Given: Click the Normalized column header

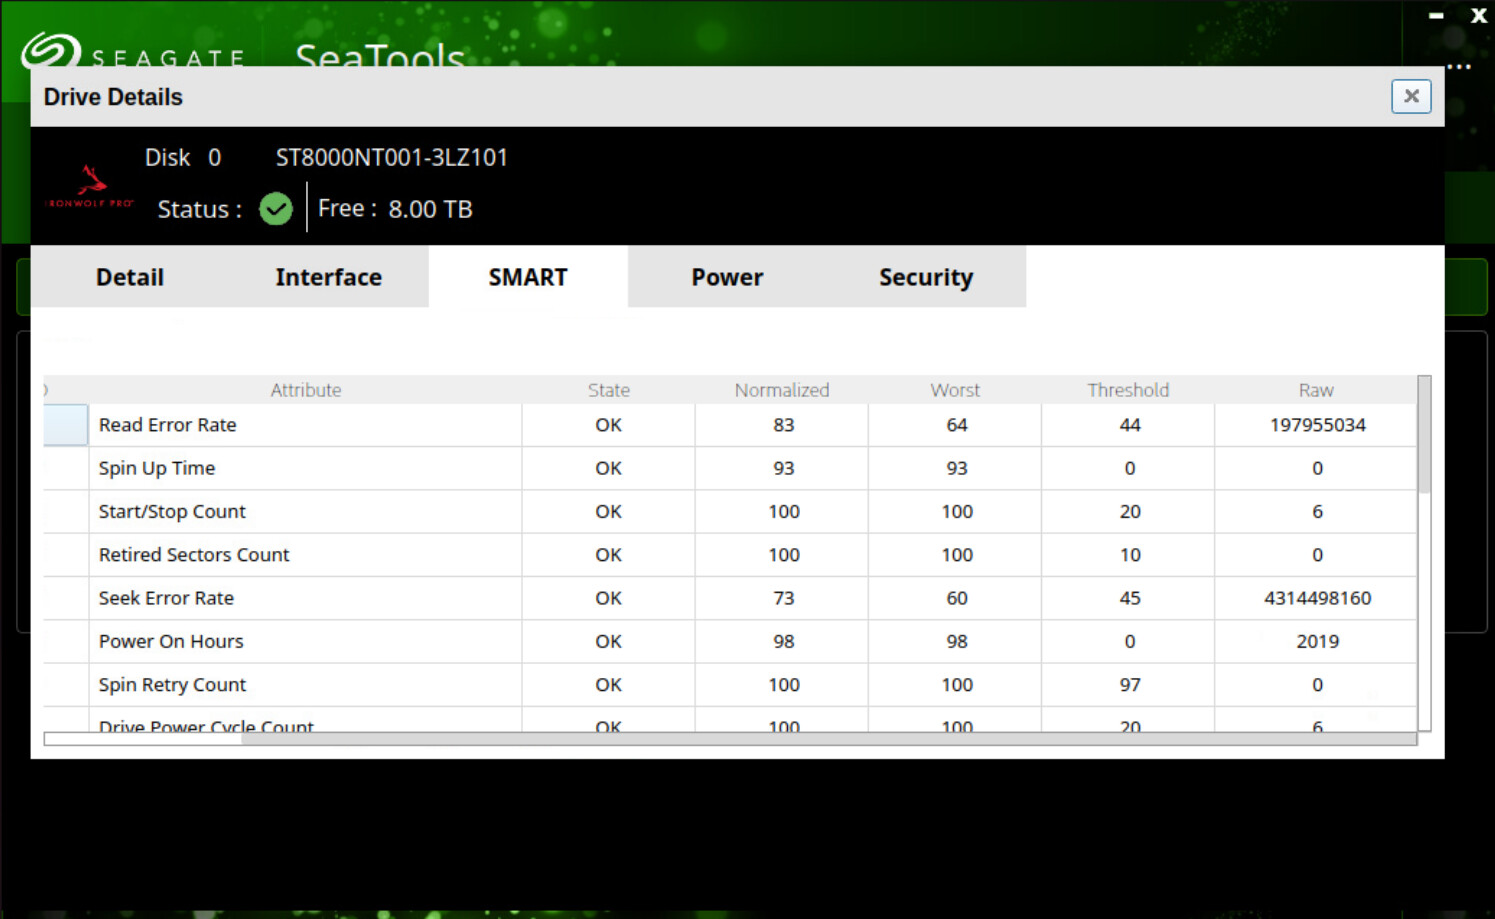Looking at the screenshot, I should coord(781,390).
